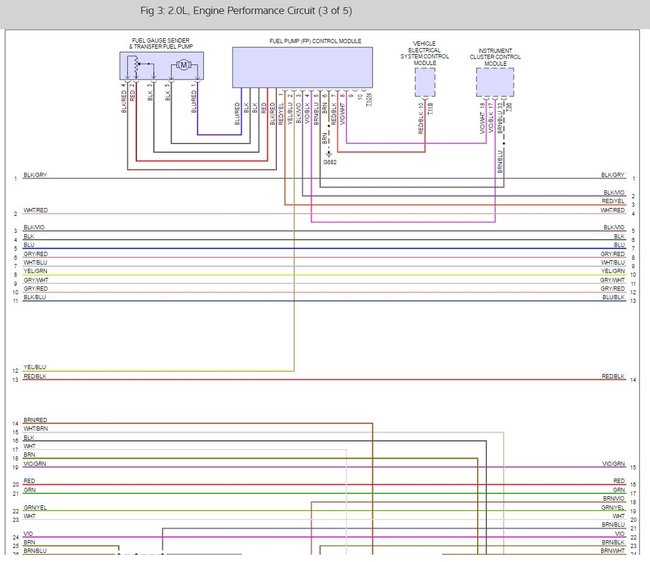650x562 pixels.
Task: Click the 'BLK/RED 4' sender pin label
Action: click(x=124, y=98)
